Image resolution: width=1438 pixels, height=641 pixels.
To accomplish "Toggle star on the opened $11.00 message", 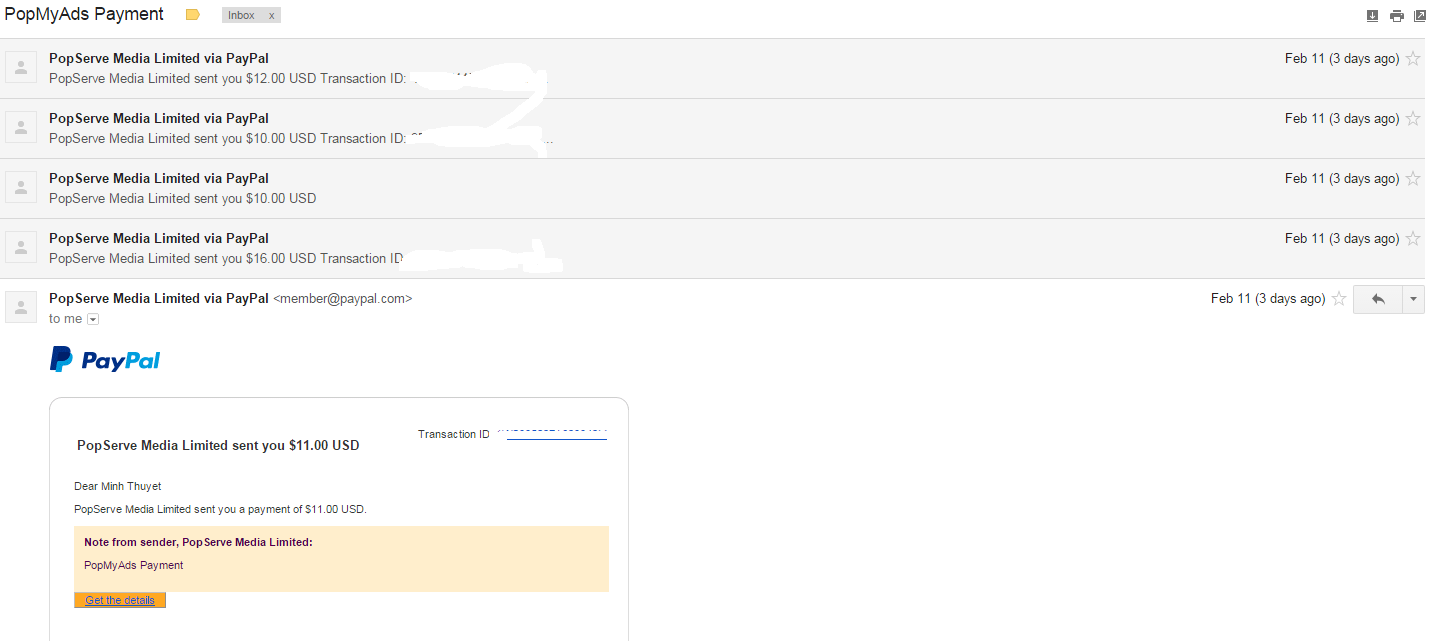I will [1339, 299].
